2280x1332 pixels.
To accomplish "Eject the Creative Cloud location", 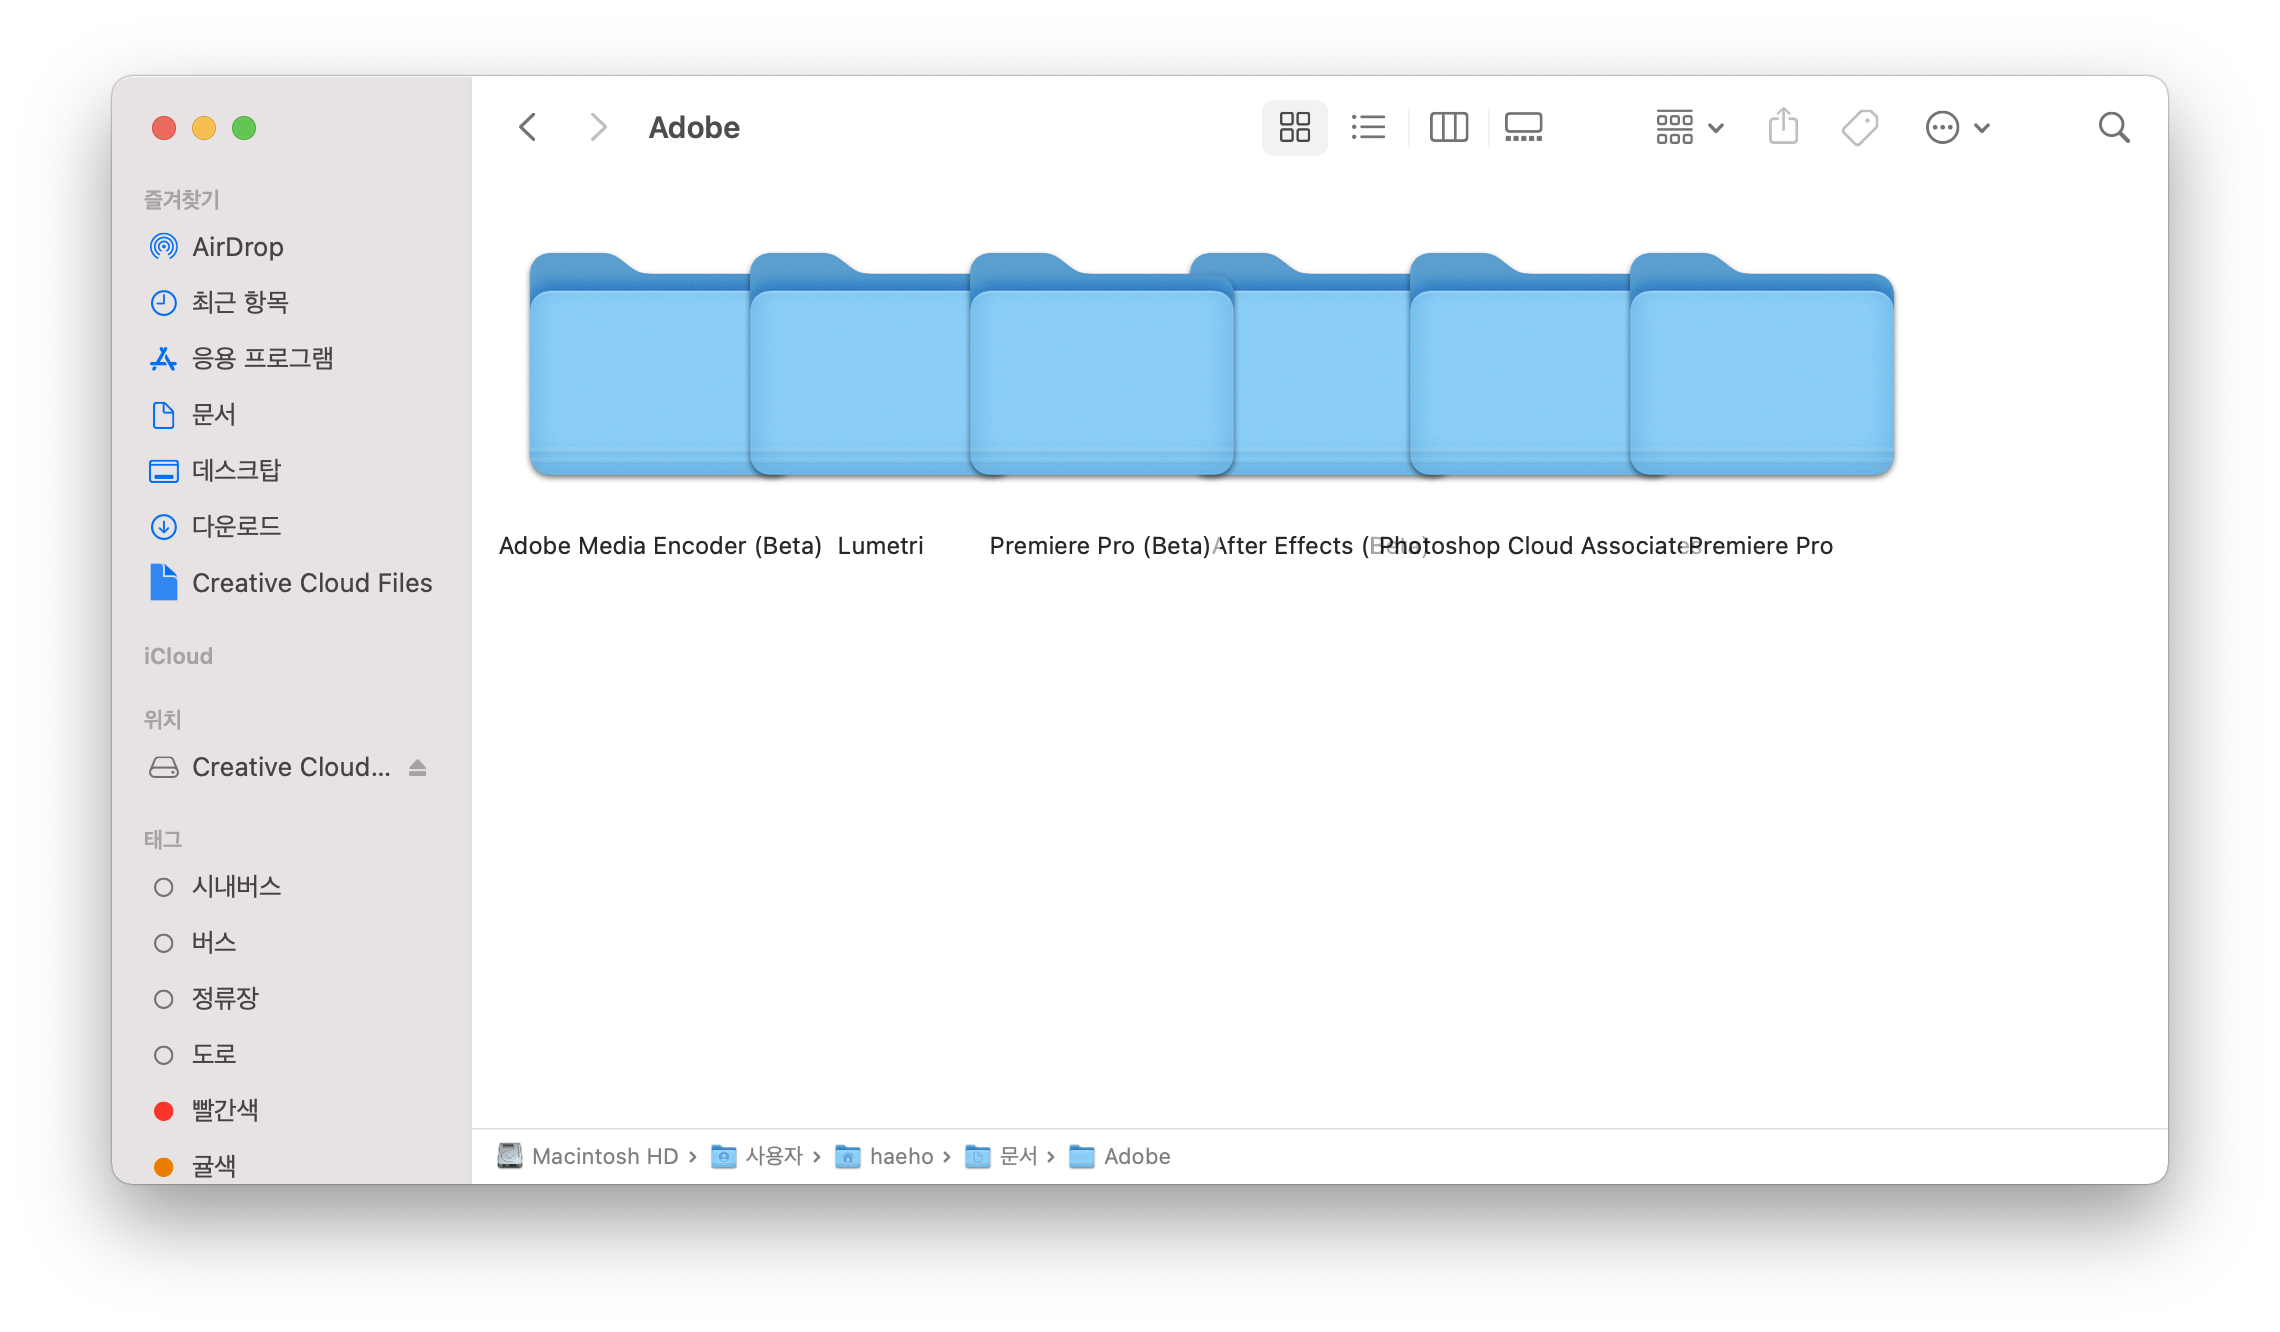I will tap(418, 768).
